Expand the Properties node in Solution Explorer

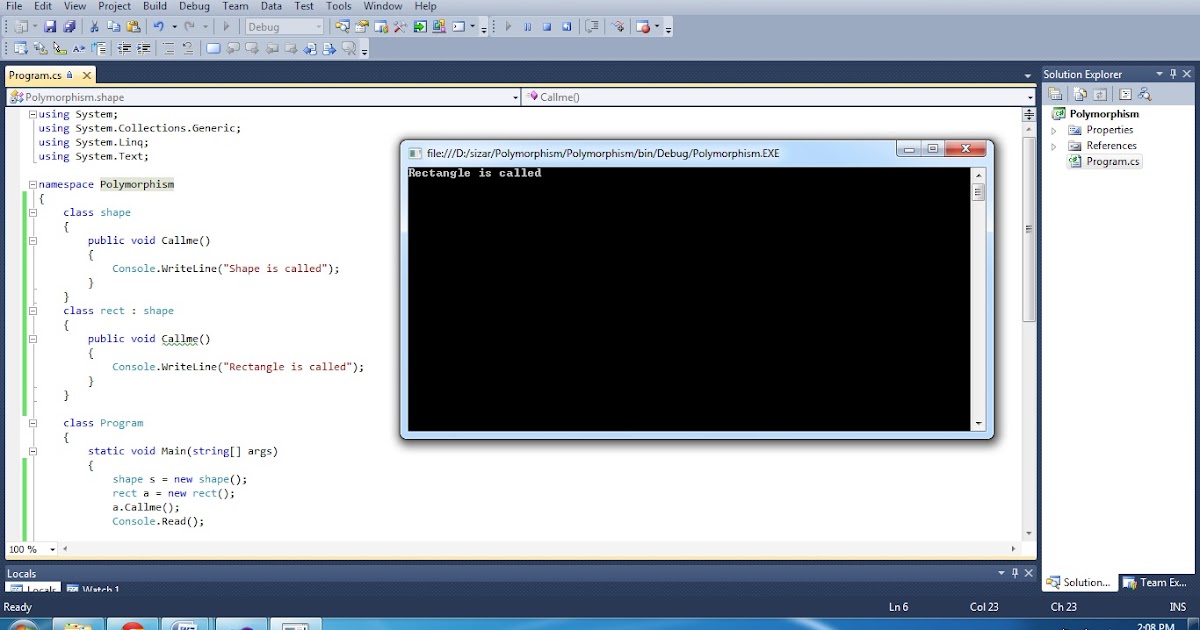point(1054,129)
